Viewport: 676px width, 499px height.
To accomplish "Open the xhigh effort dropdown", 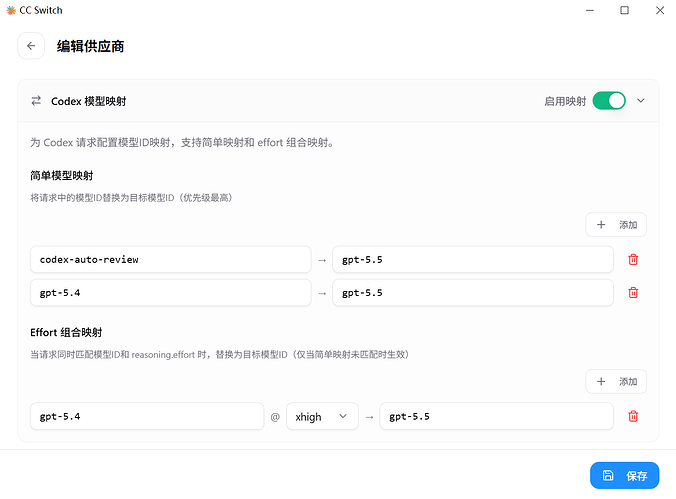I will pyautogui.click(x=322, y=417).
